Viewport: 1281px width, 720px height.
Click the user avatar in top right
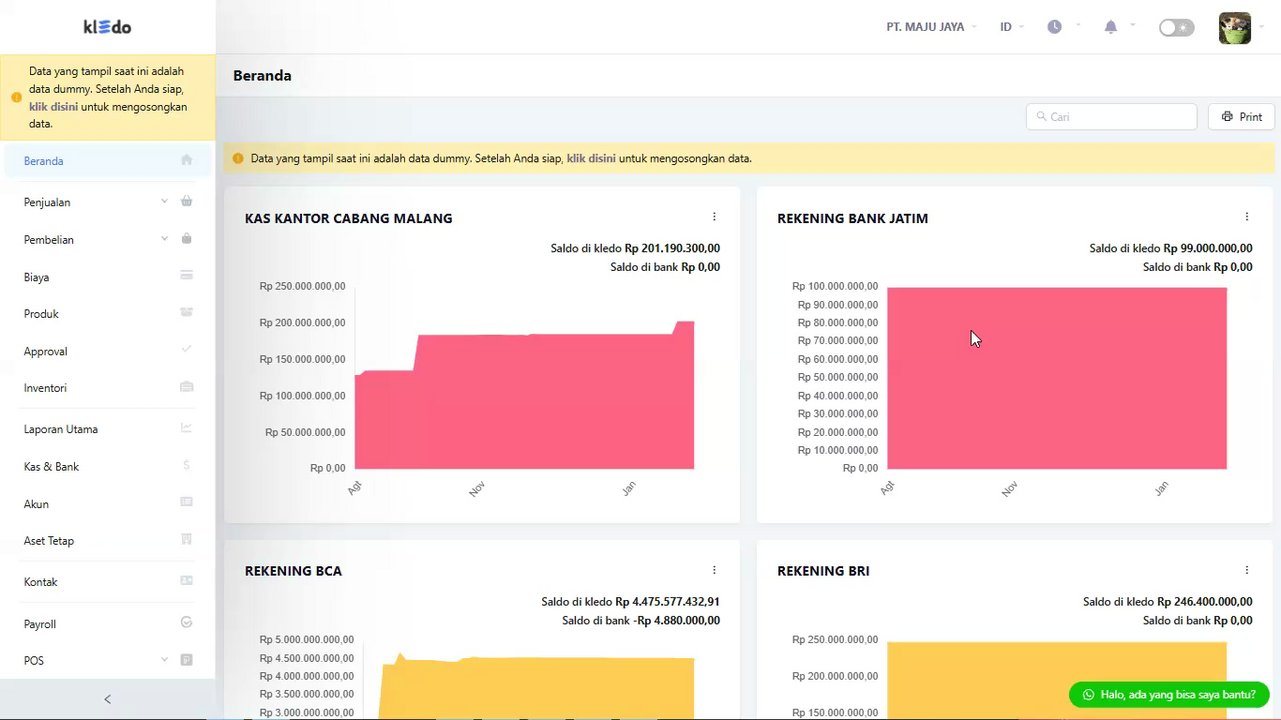pos(1235,28)
